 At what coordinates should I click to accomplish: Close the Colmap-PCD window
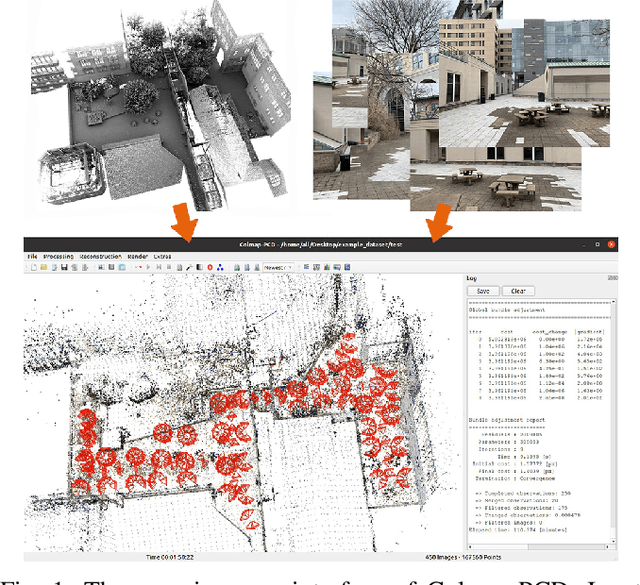tap(611, 244)
